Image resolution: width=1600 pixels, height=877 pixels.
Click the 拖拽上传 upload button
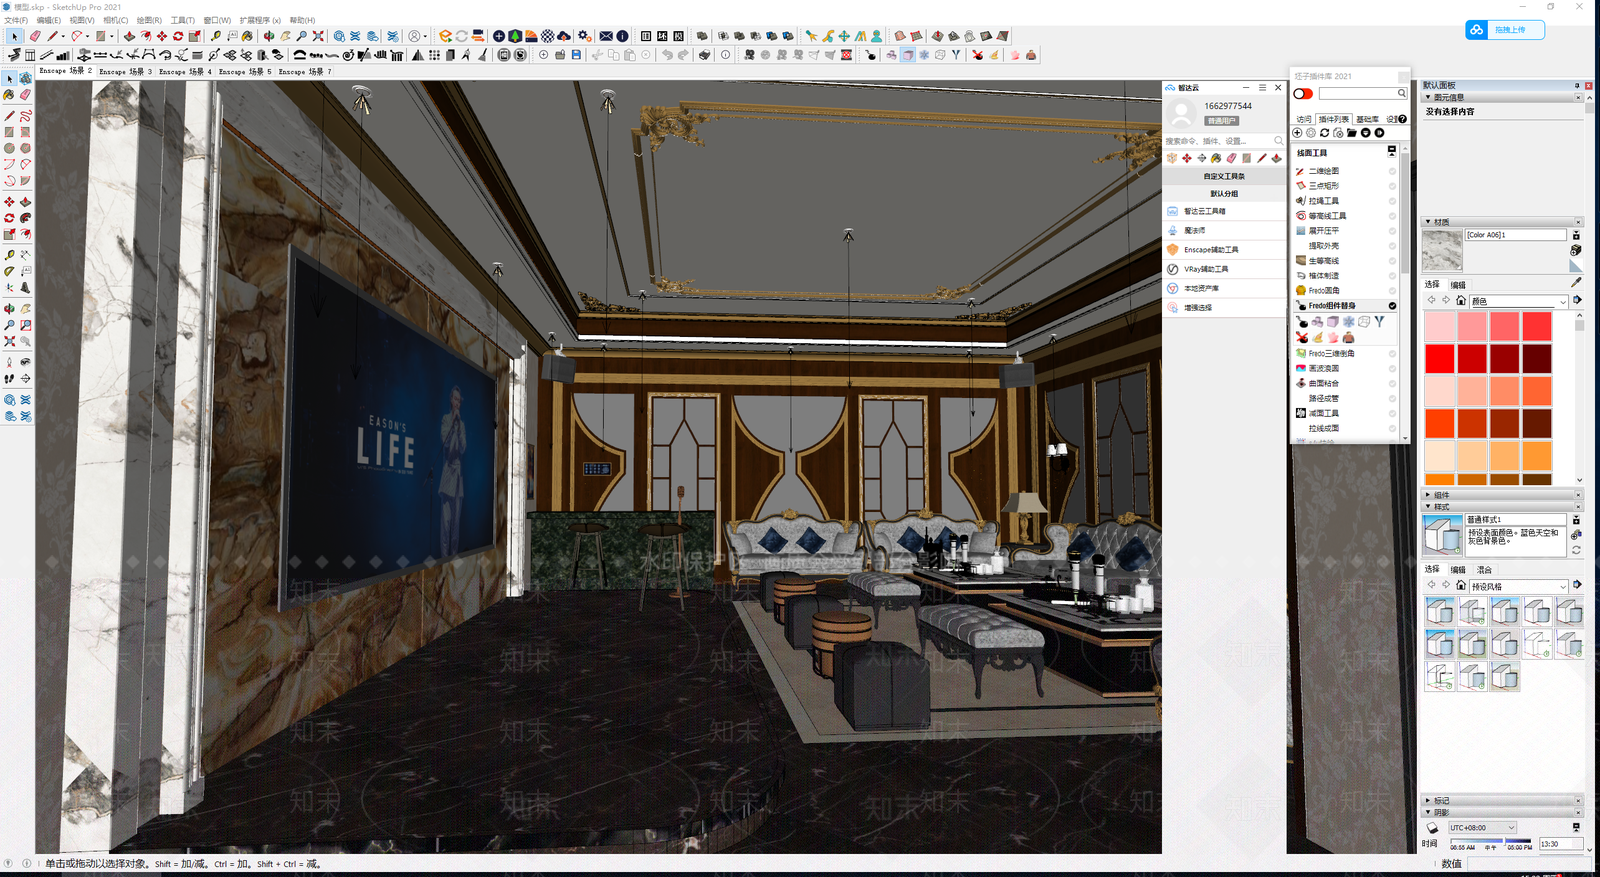click(x=1505, y=30)
